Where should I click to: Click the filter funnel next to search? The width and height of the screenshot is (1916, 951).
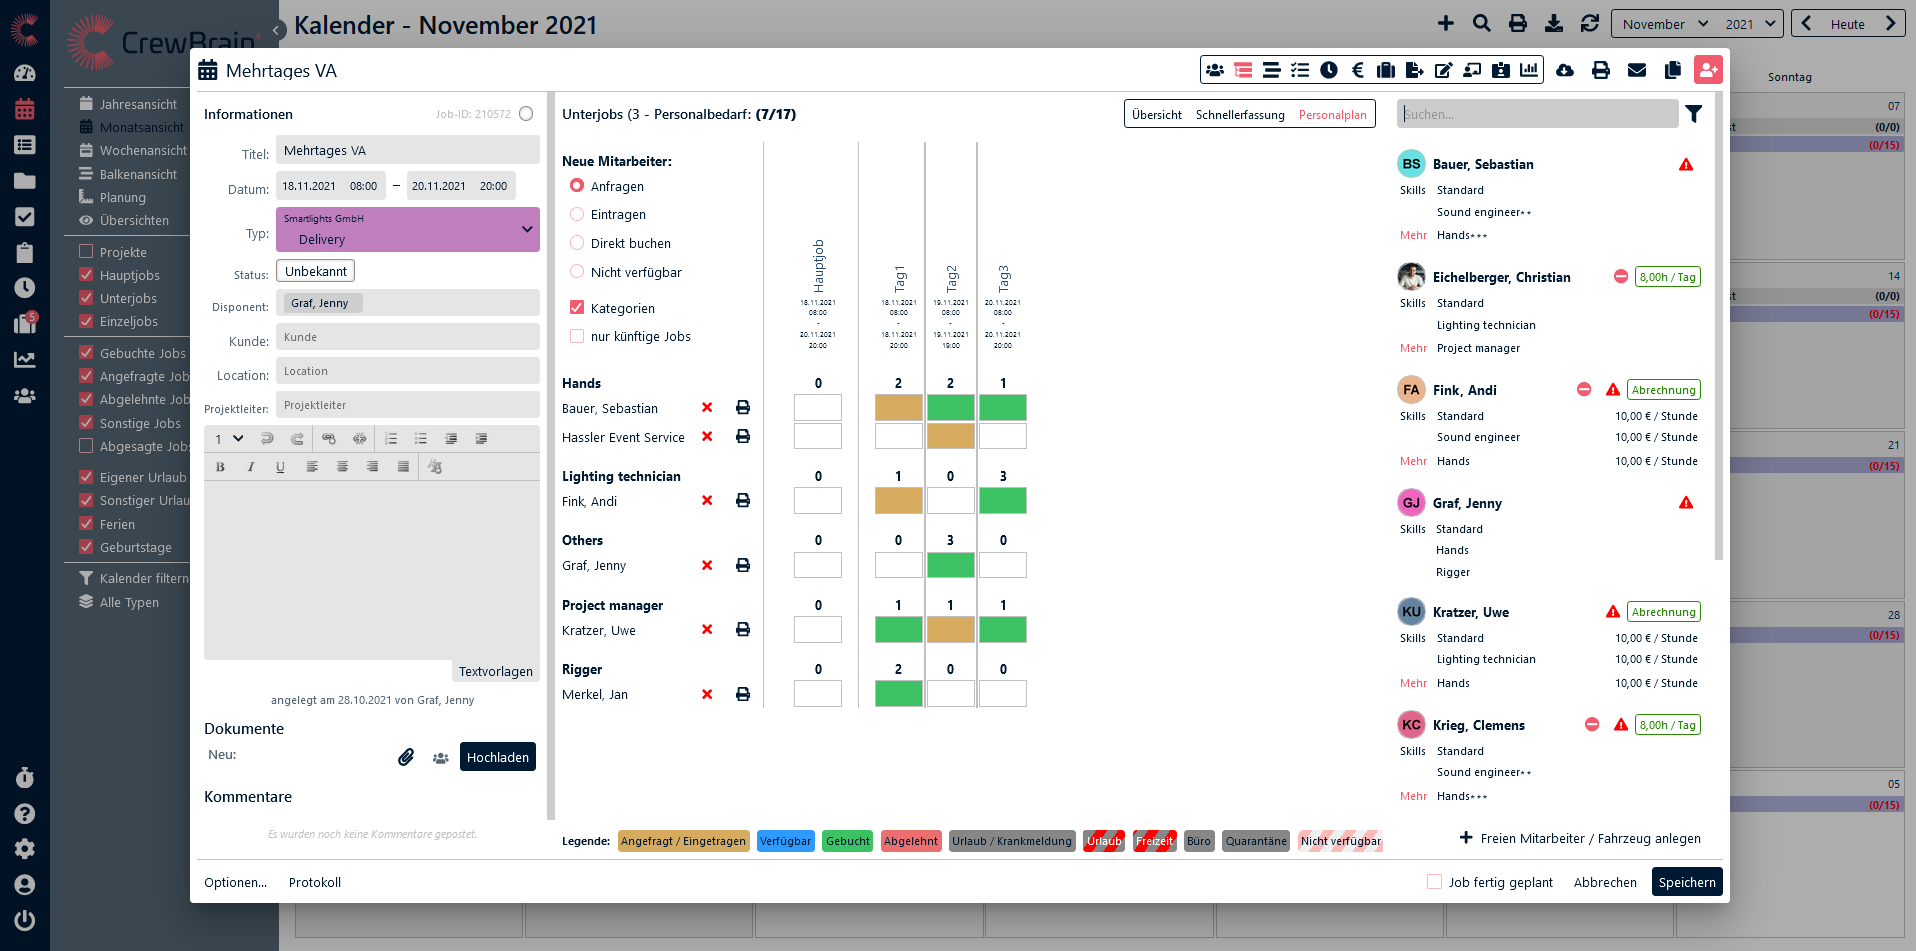1694,114
